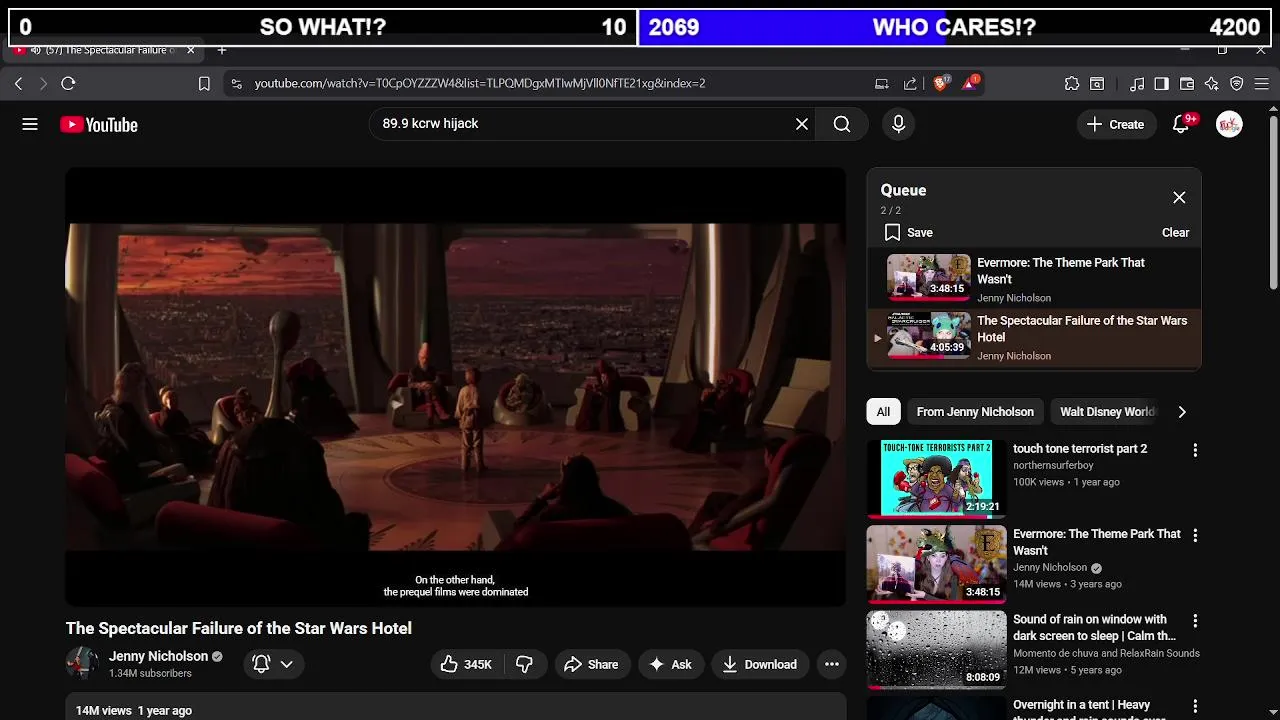The width and height of the screenshot is (1280, 720).
Task: Expand subscription notification options chevron
Action: pyautogui.click(x=286, y=664)
